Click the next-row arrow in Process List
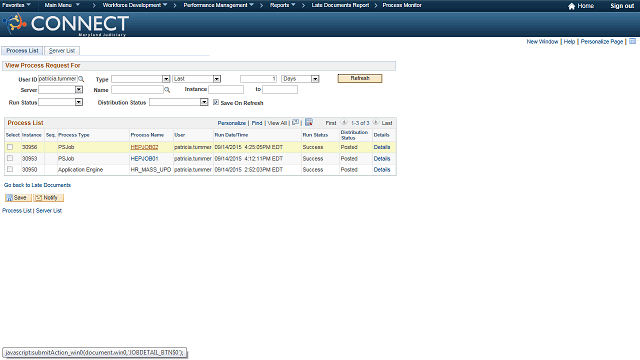Image resolution: width=640 pixels, height=360 pixels. (x=376, y=122)
